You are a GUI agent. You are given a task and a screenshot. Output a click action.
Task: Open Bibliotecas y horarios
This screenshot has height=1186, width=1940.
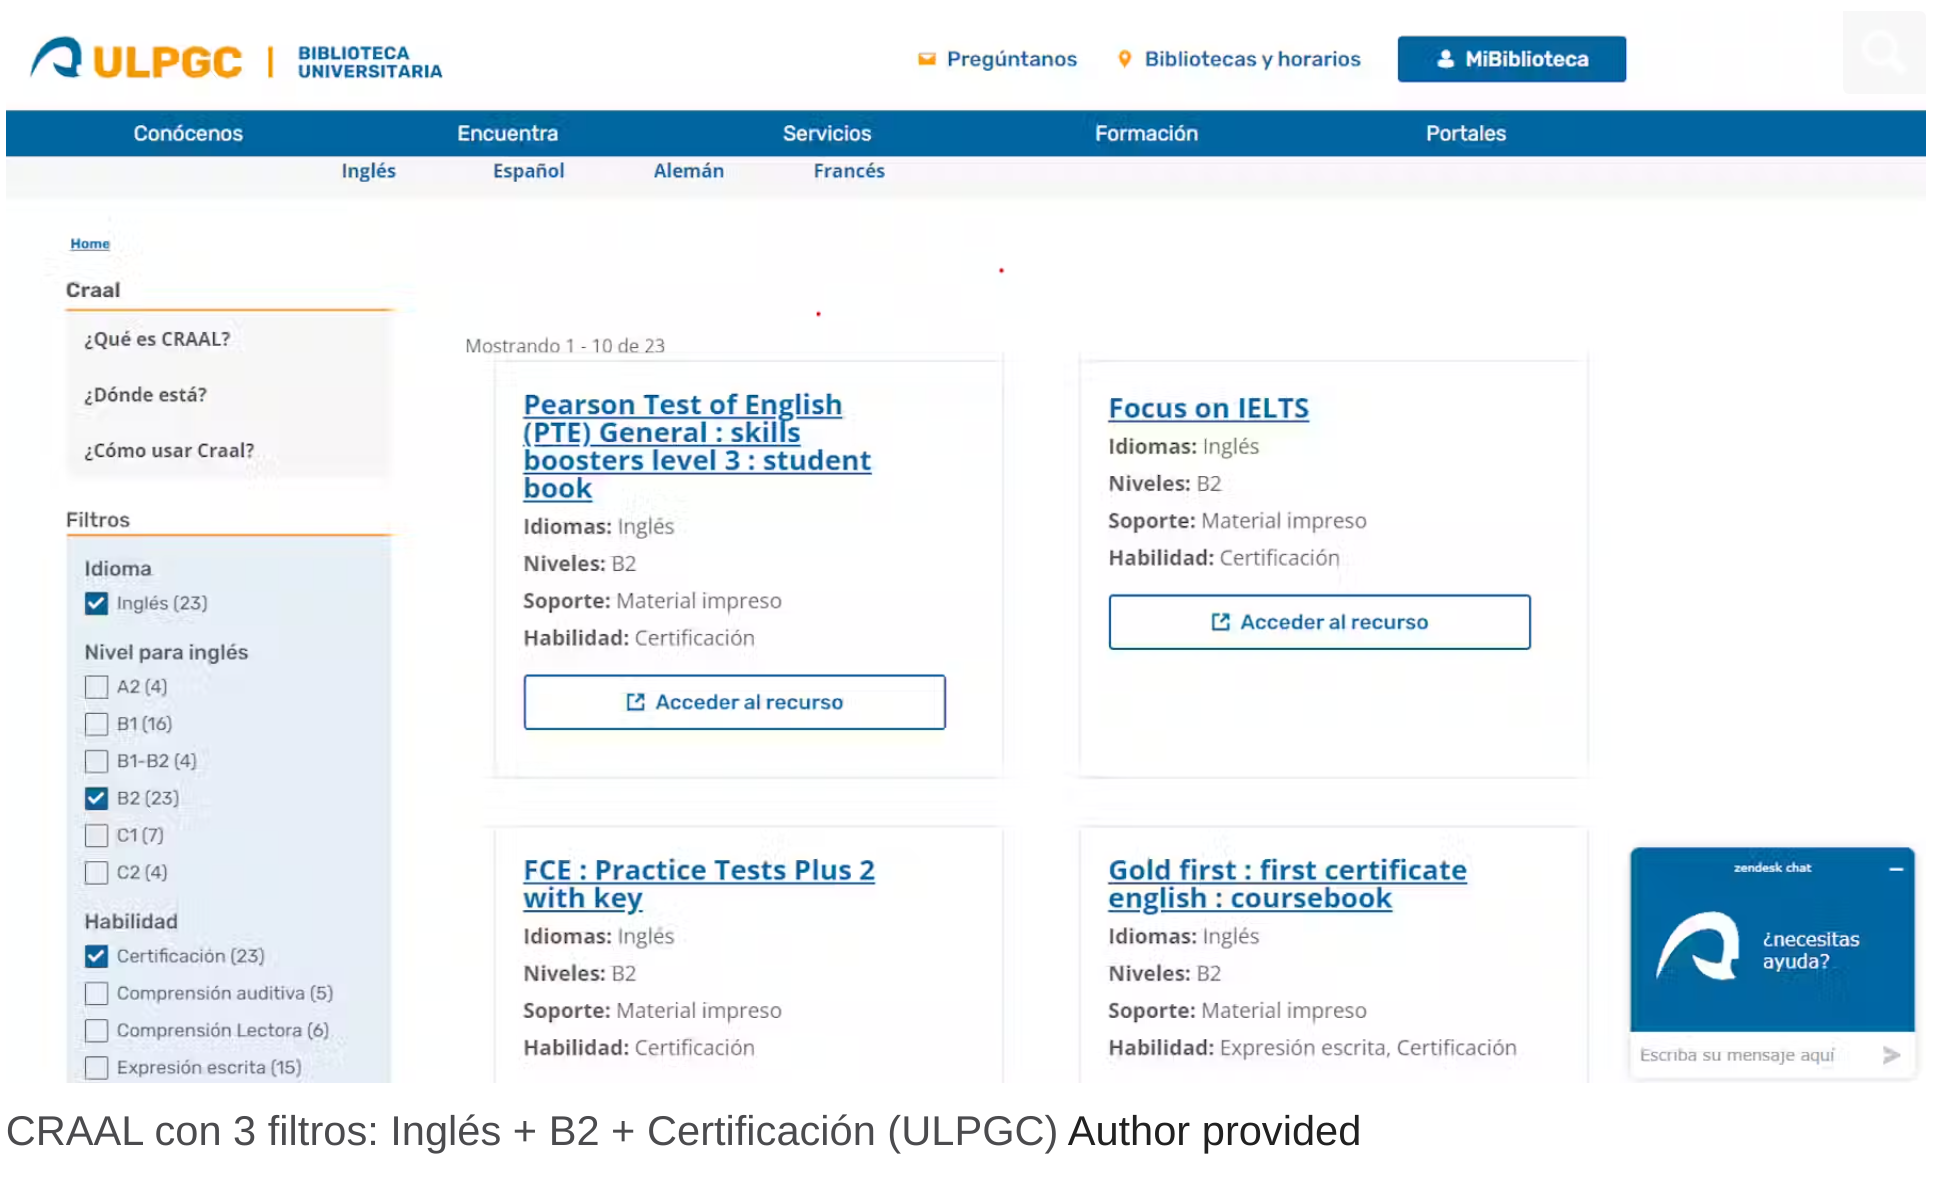1252,59
